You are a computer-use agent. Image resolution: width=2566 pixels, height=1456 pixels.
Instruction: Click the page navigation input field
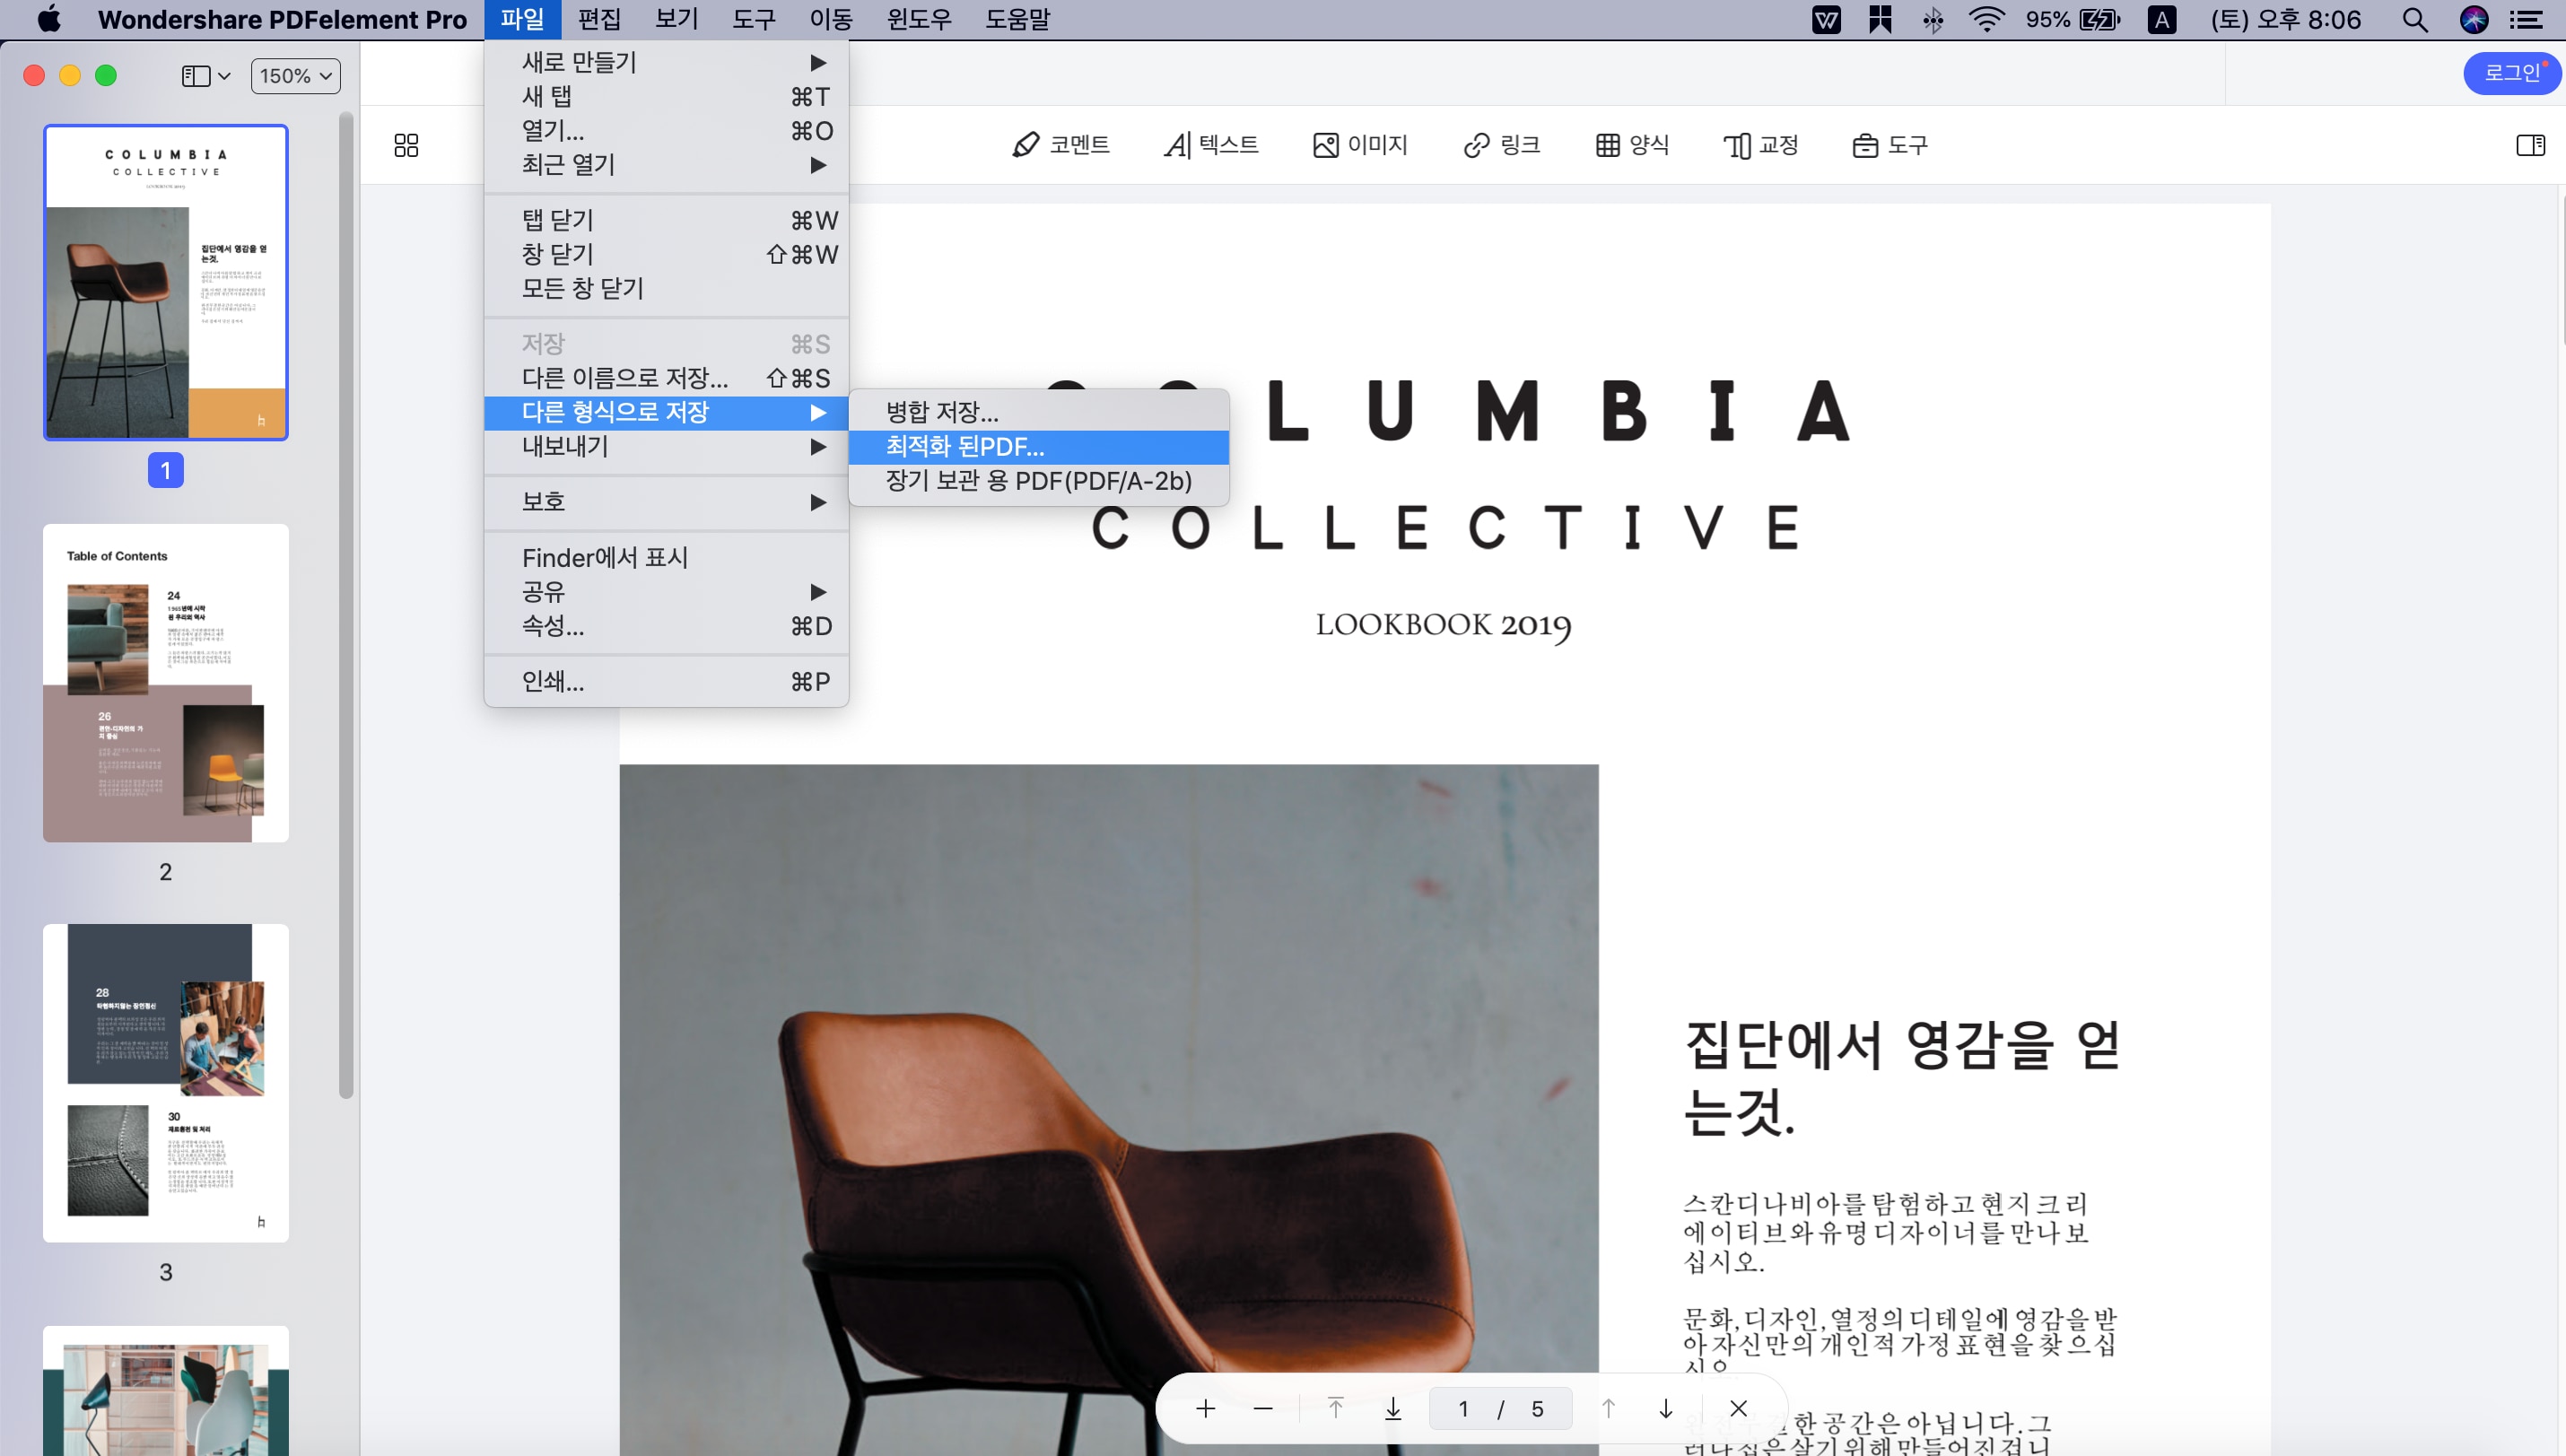point(1464,1408)
